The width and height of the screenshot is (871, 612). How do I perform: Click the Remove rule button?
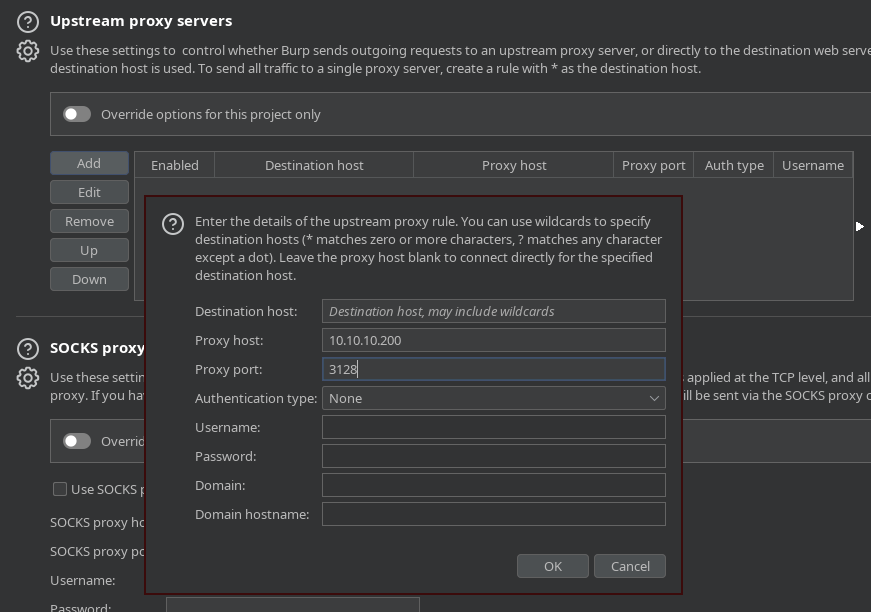(89, 221)
